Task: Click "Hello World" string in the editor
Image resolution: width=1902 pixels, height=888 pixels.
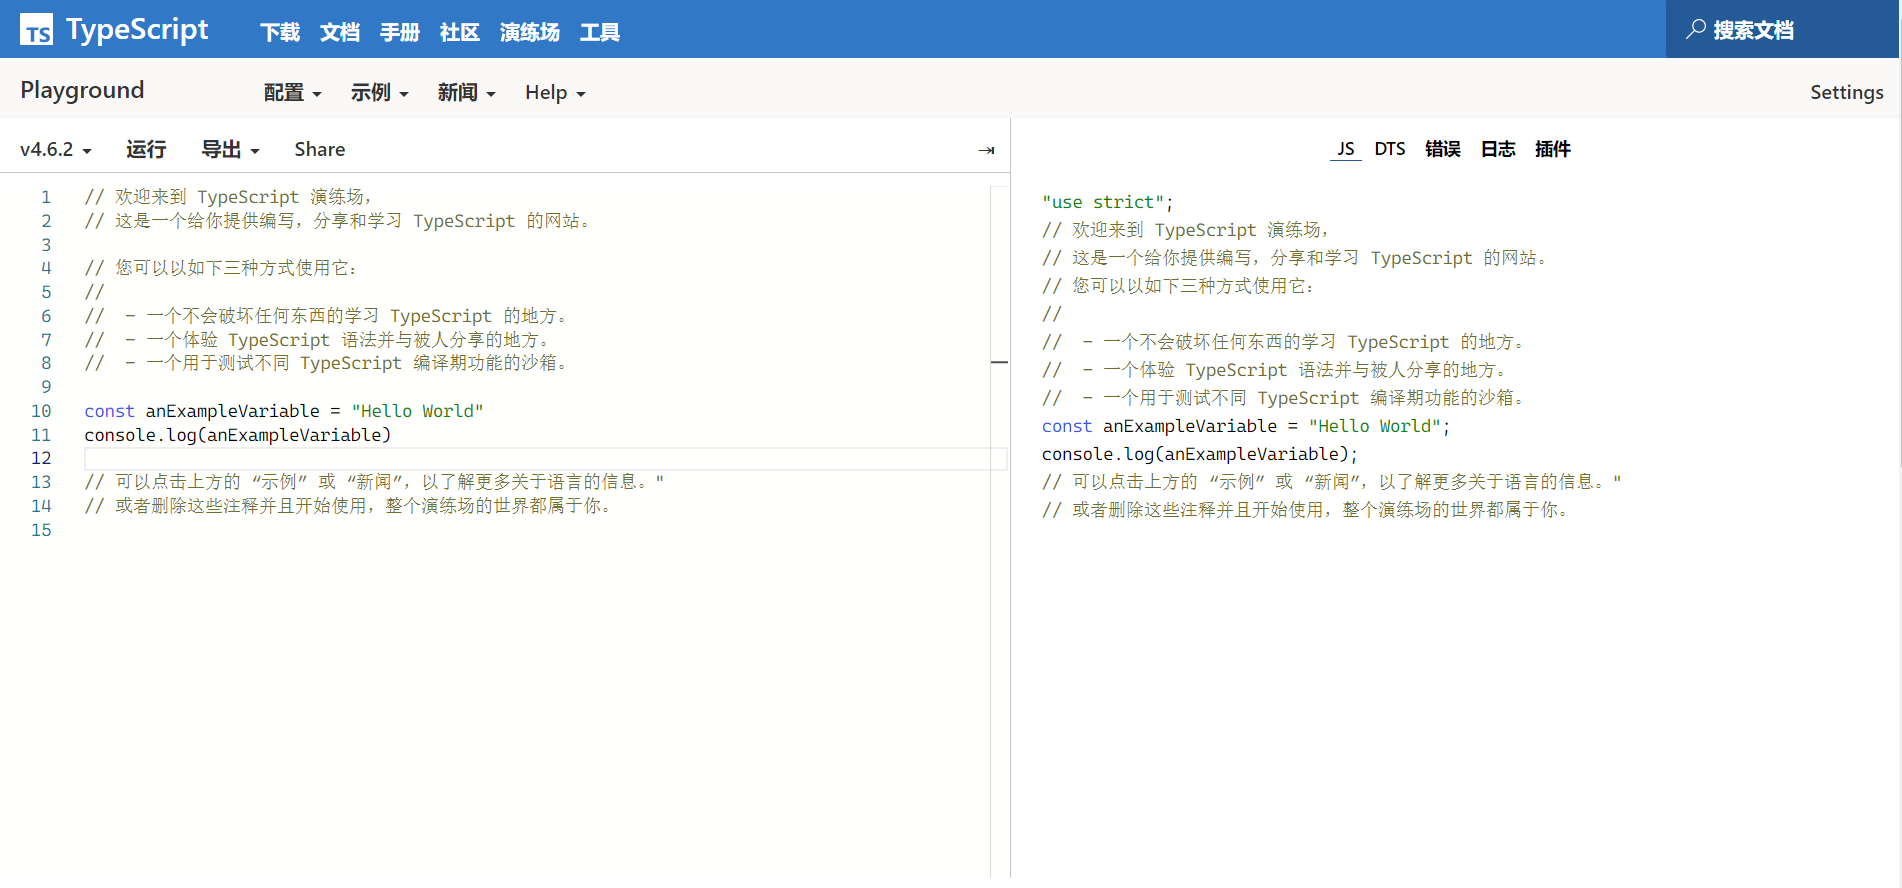Action: coord(417,411)
